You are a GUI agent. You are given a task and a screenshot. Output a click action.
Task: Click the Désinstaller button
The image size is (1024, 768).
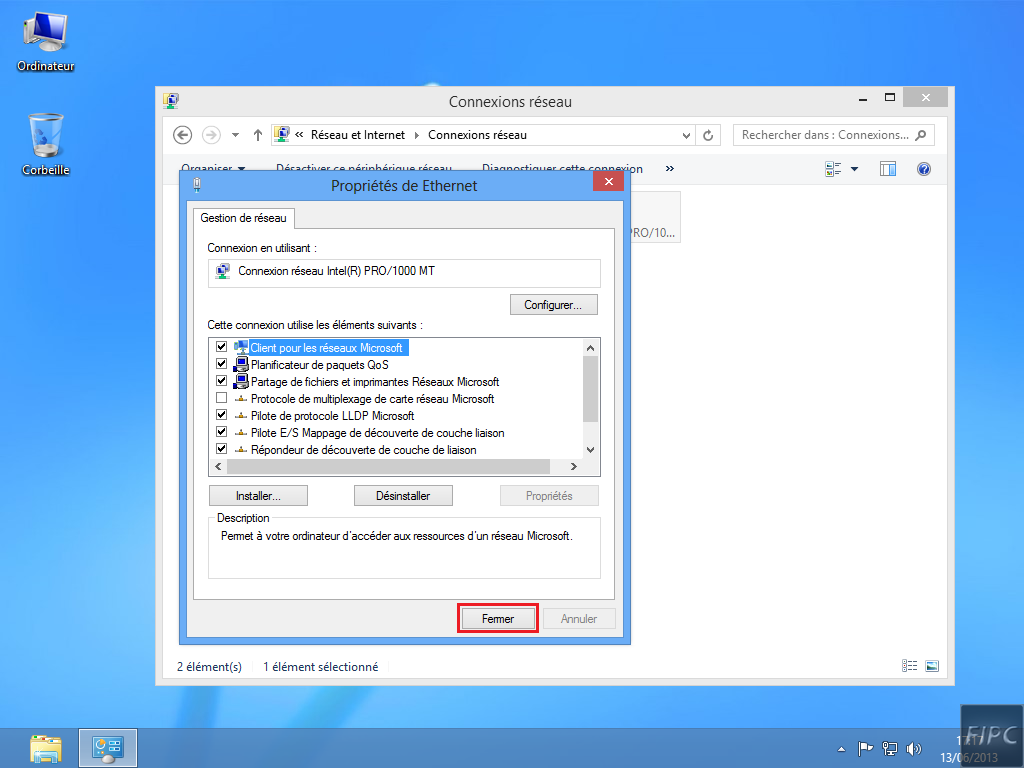pyautogui.click(x=403, y=496)
